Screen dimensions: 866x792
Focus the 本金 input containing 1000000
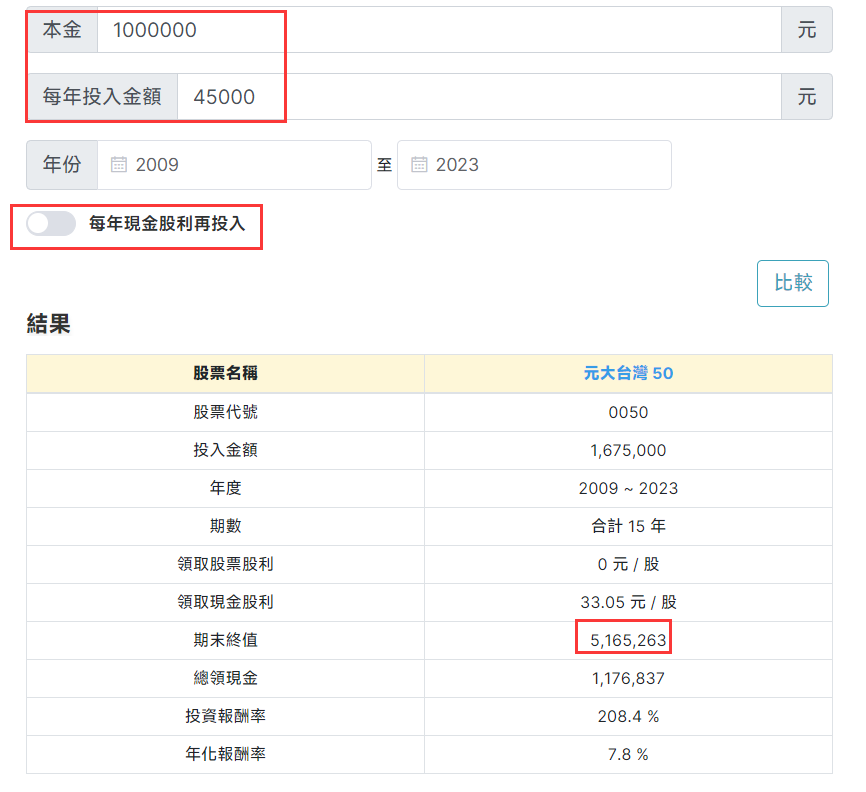coord(438,30)
